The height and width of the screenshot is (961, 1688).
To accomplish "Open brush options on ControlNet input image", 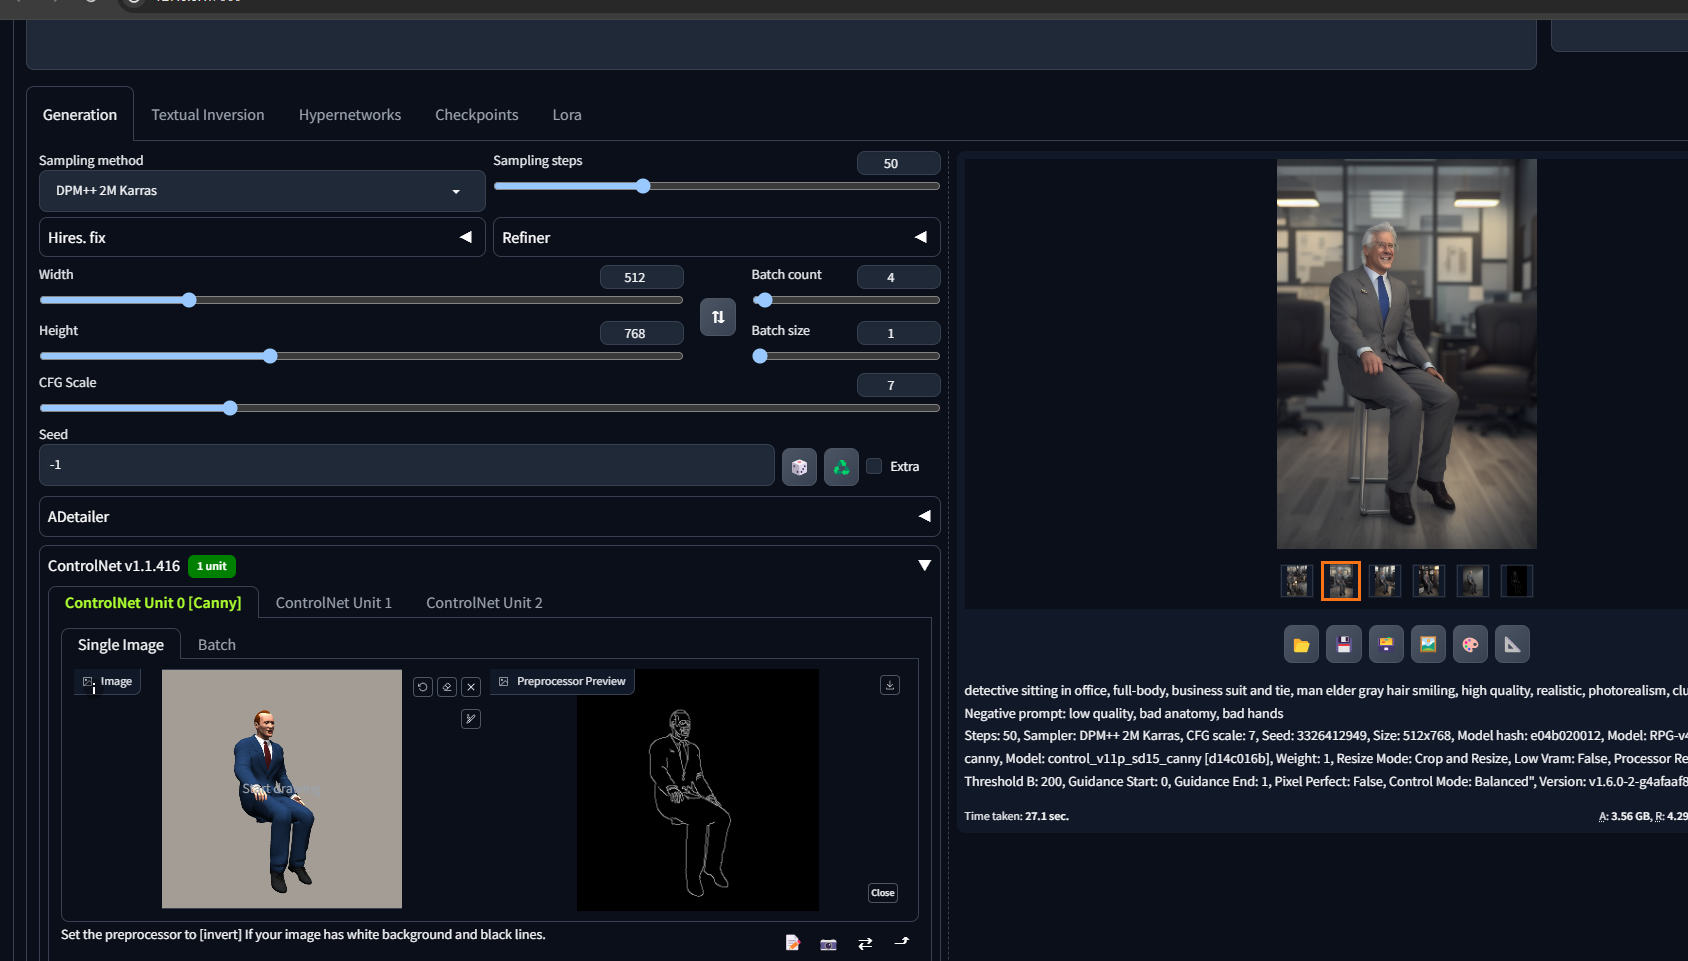I will click(471, 719).
